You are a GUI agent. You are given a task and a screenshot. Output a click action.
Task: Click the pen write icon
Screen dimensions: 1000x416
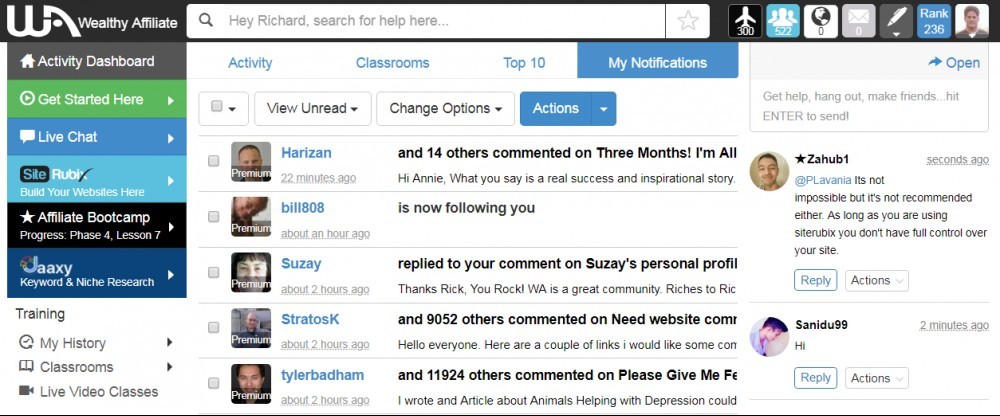(896, 21)
